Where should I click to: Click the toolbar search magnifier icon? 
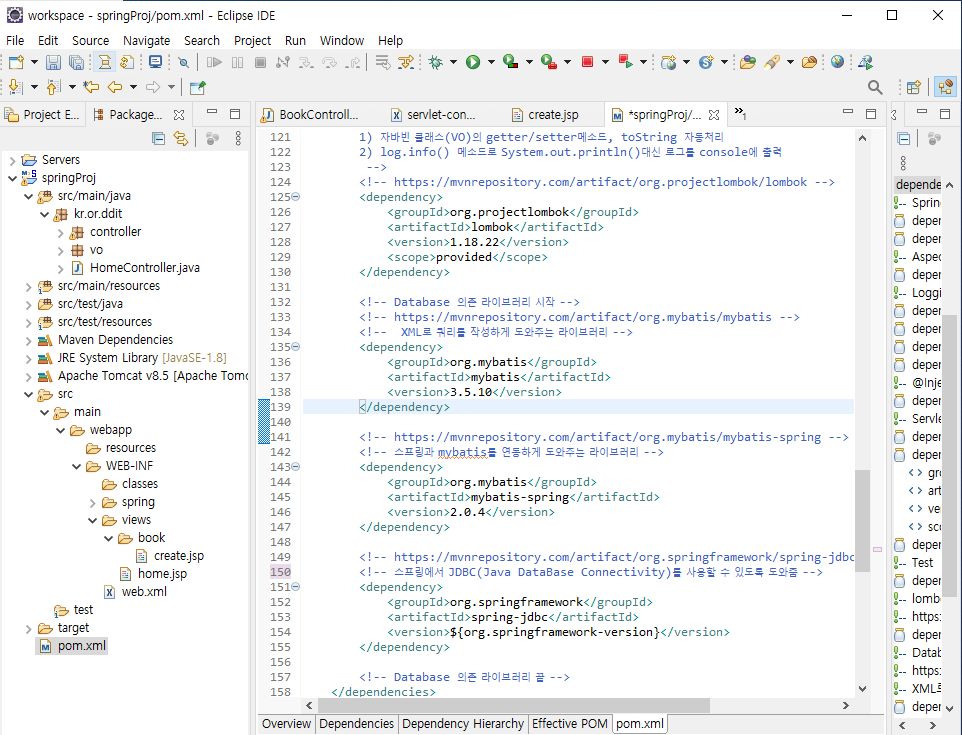click(x=875, y=88)
